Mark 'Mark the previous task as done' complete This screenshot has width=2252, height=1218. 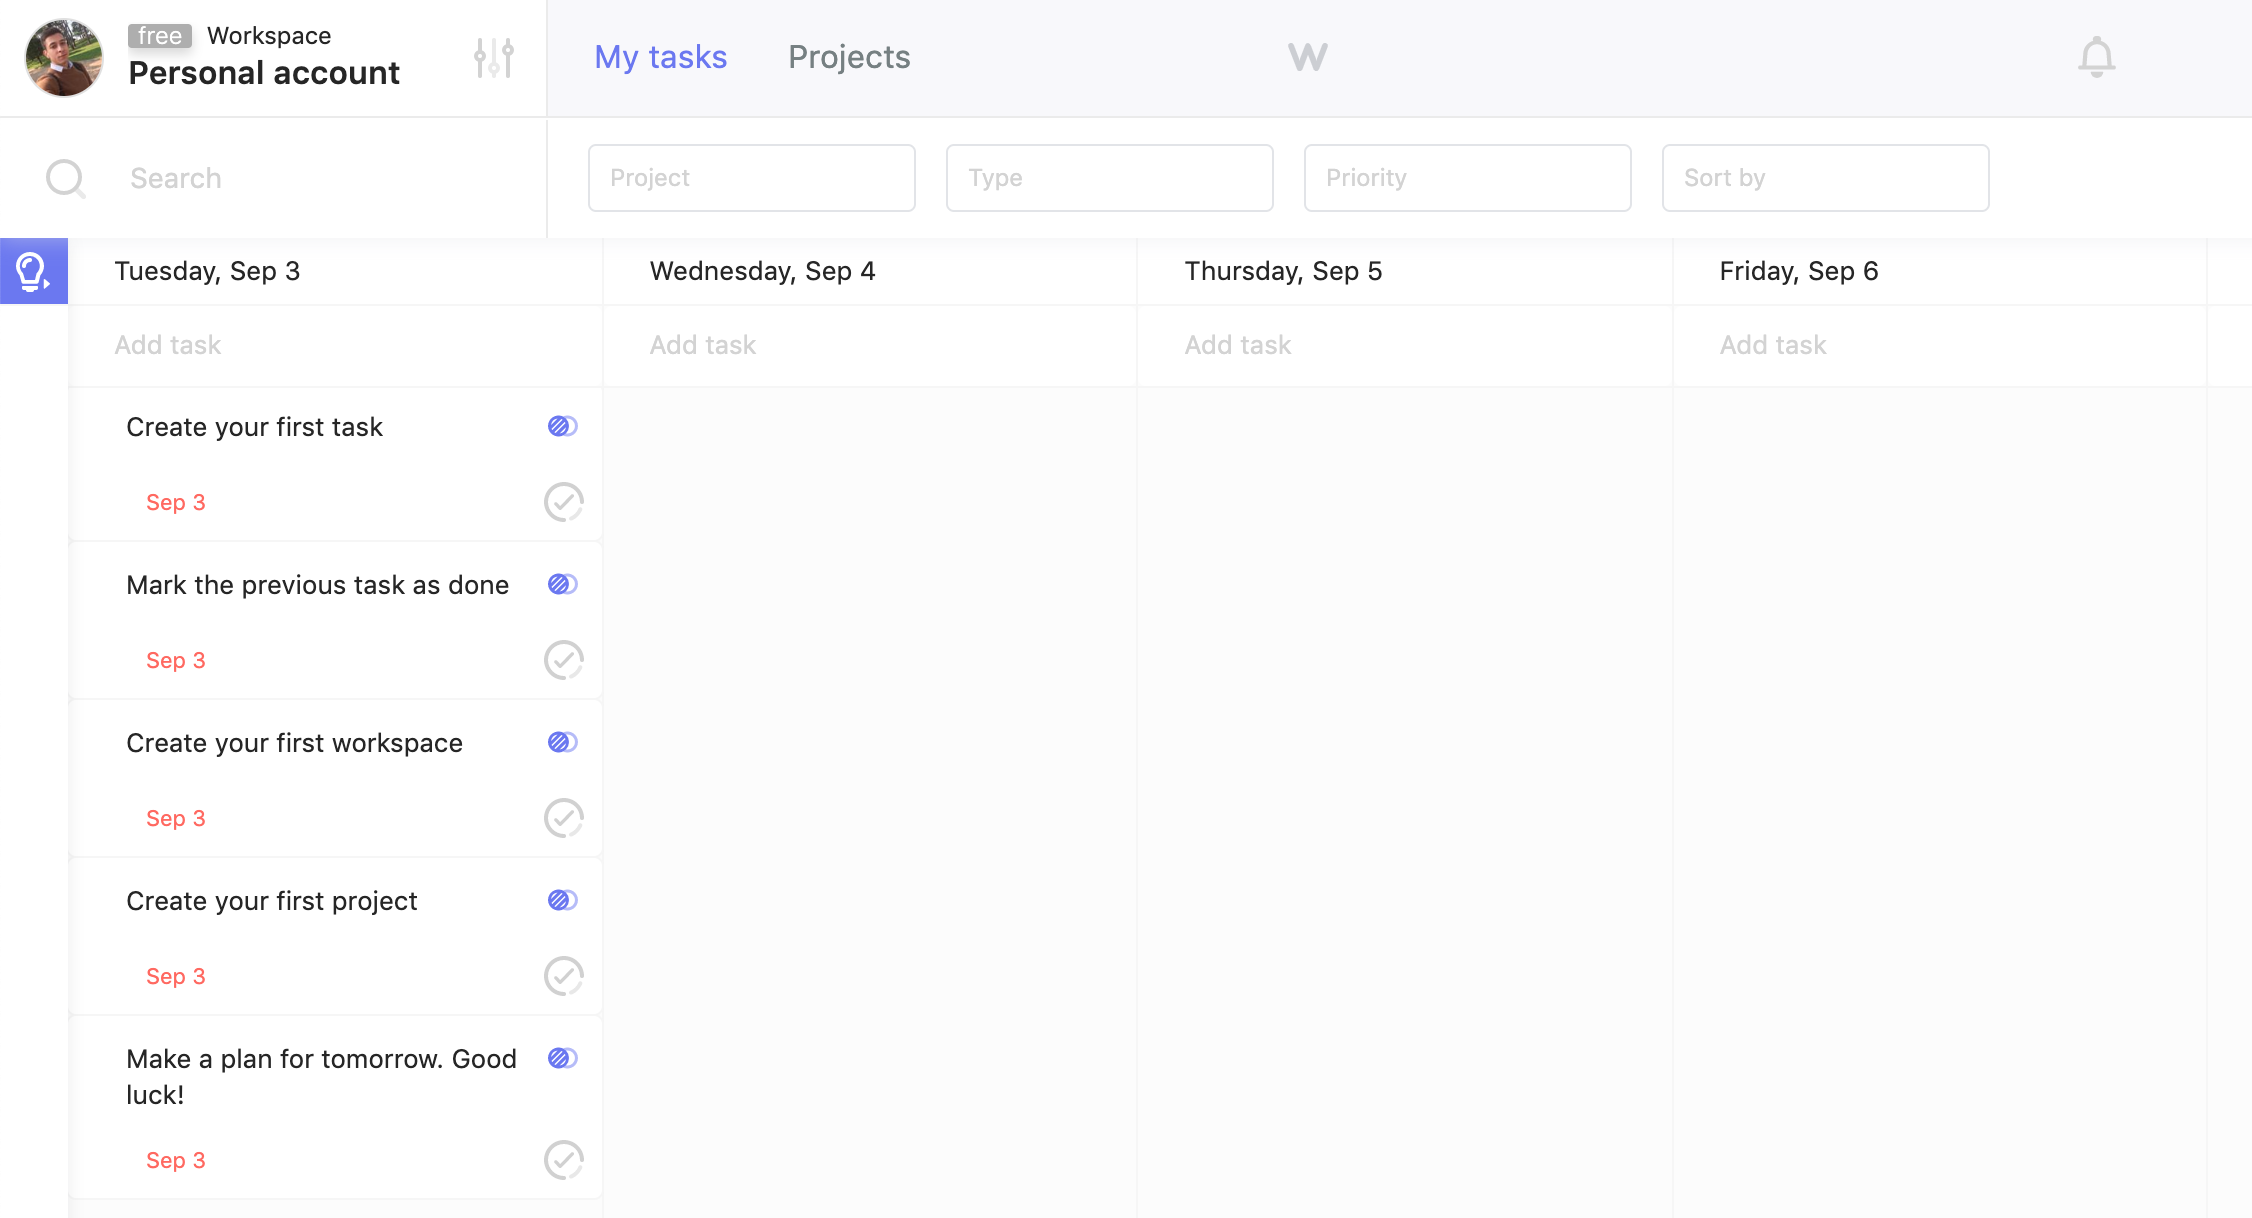click(x=563, y=660)
